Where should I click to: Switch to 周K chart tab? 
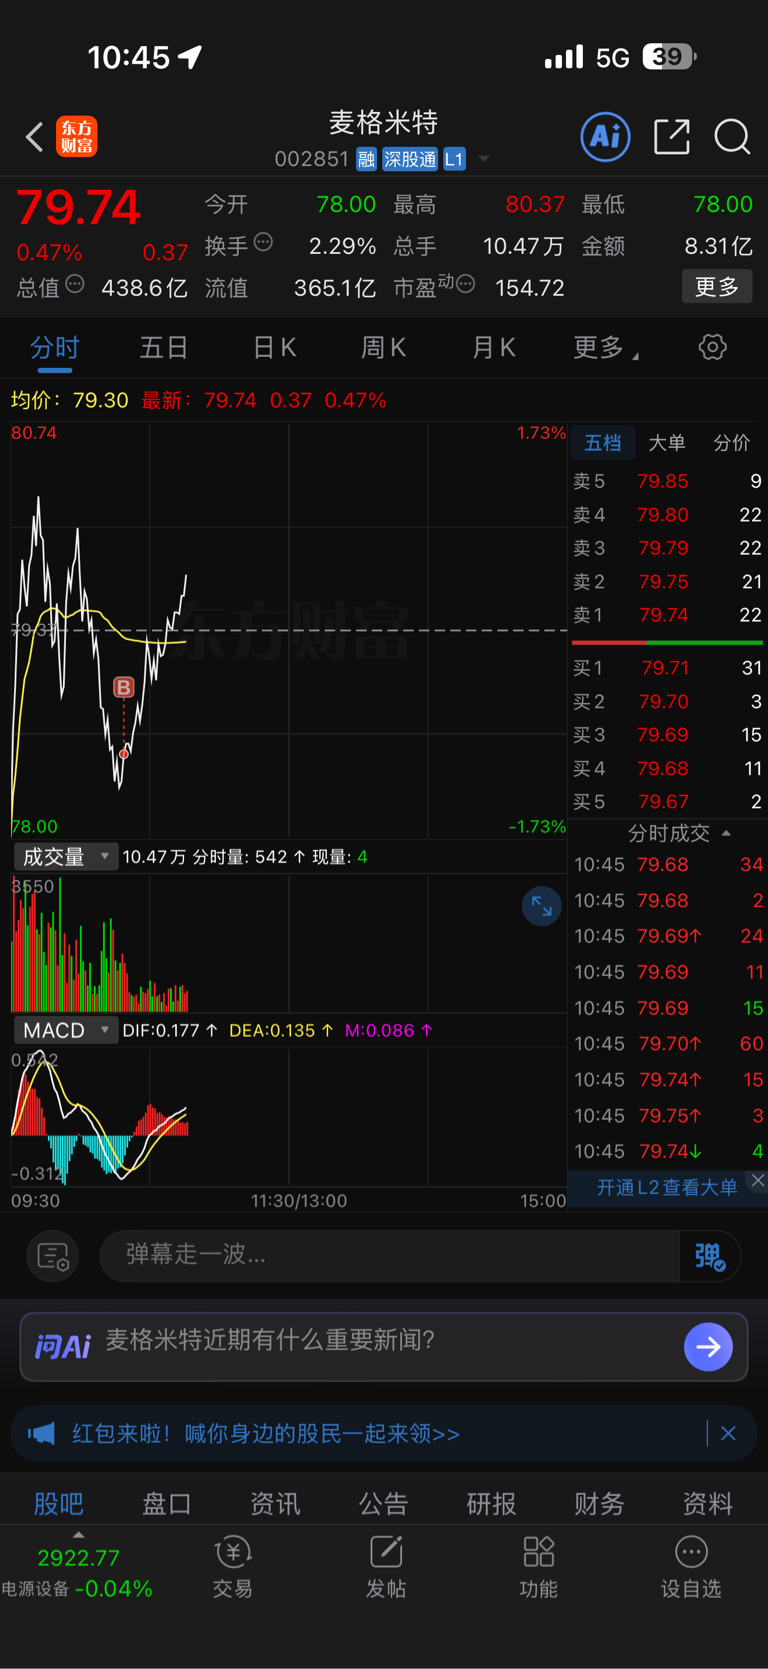(383, 347)
